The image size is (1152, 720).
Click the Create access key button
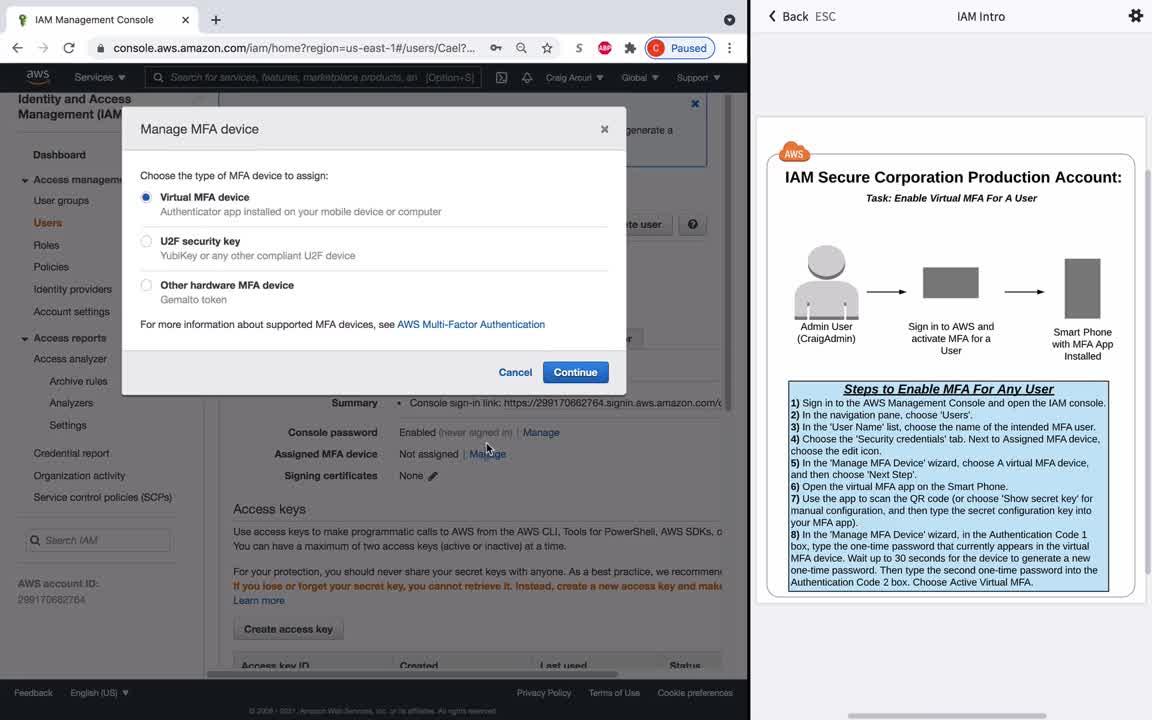click(x=289, y=629)
